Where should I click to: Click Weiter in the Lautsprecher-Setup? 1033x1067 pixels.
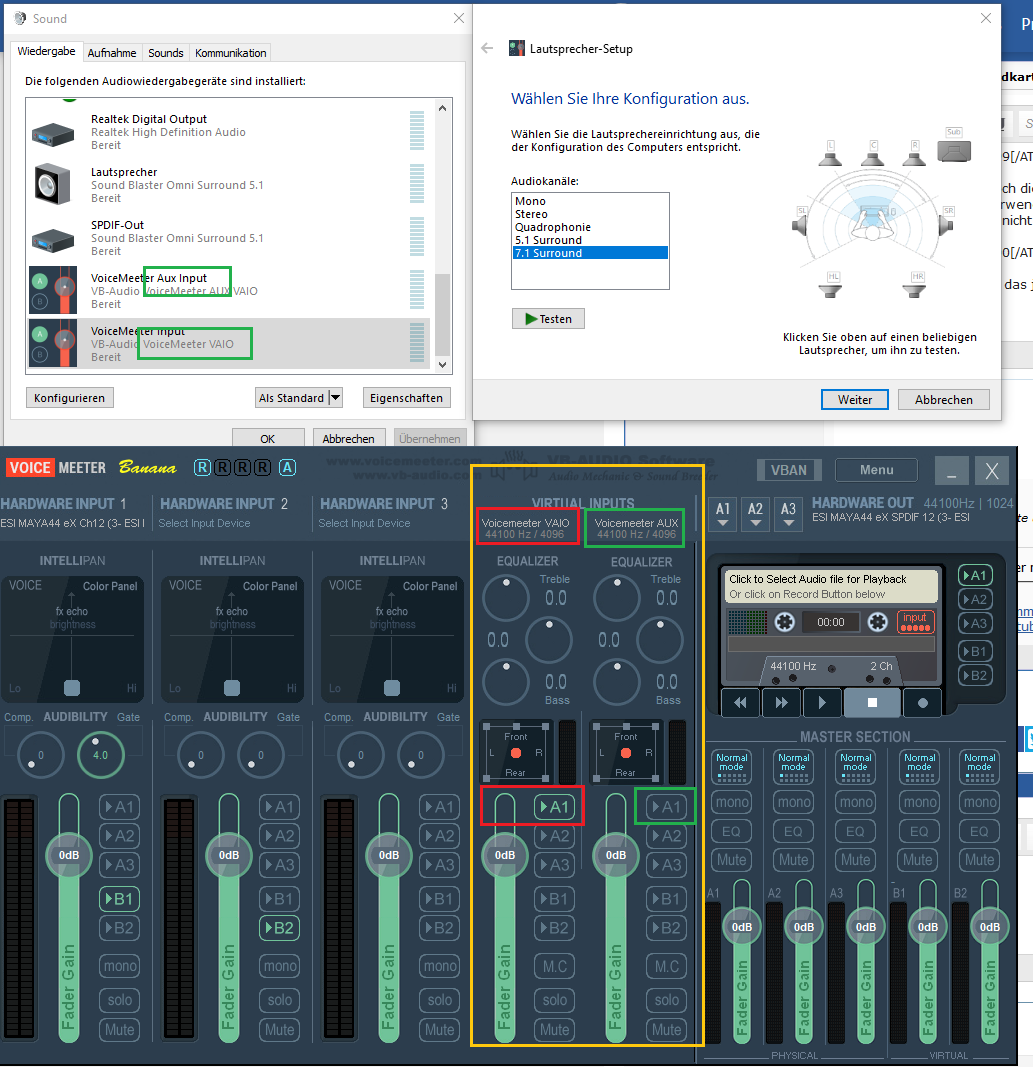pos(855,399)
